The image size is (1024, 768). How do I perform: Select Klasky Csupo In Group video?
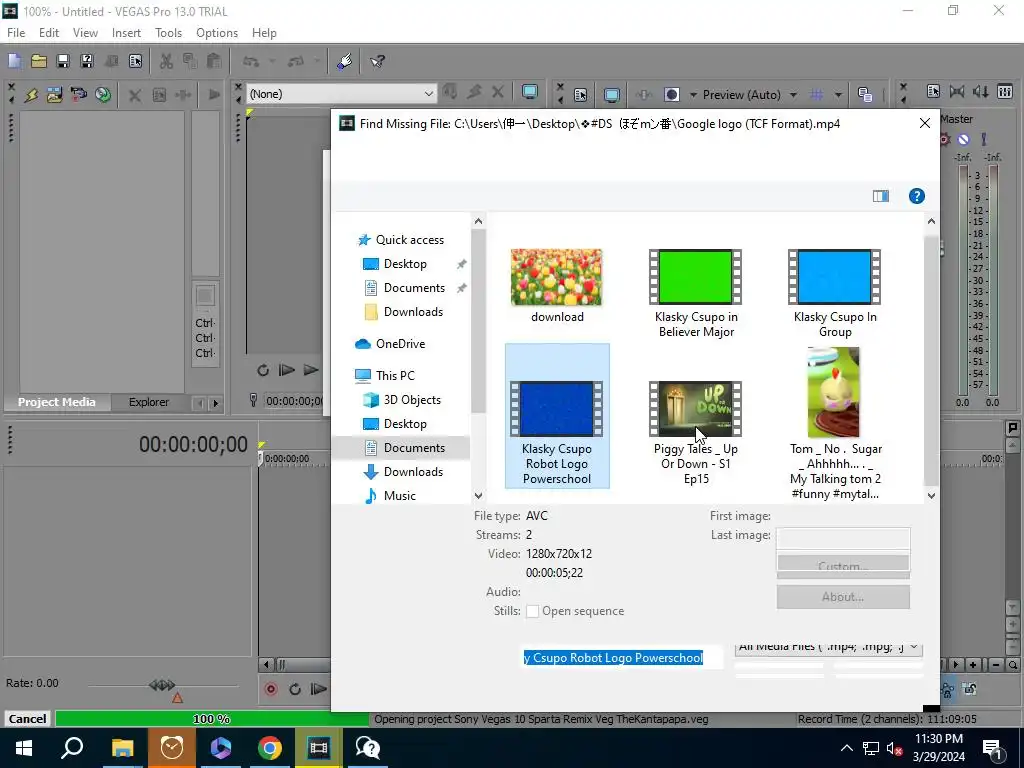point(835,293)
